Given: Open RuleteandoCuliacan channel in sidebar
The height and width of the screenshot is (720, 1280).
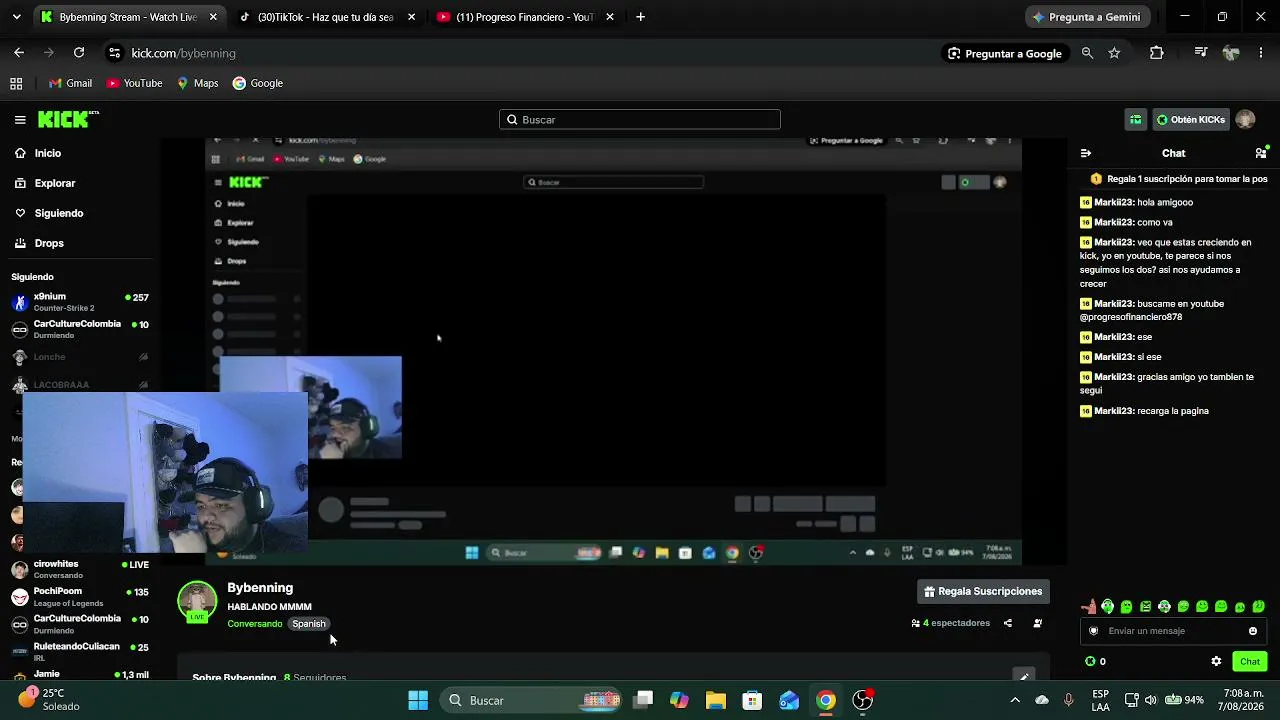Looking at the screenshot, I should [x=80, y=651].
